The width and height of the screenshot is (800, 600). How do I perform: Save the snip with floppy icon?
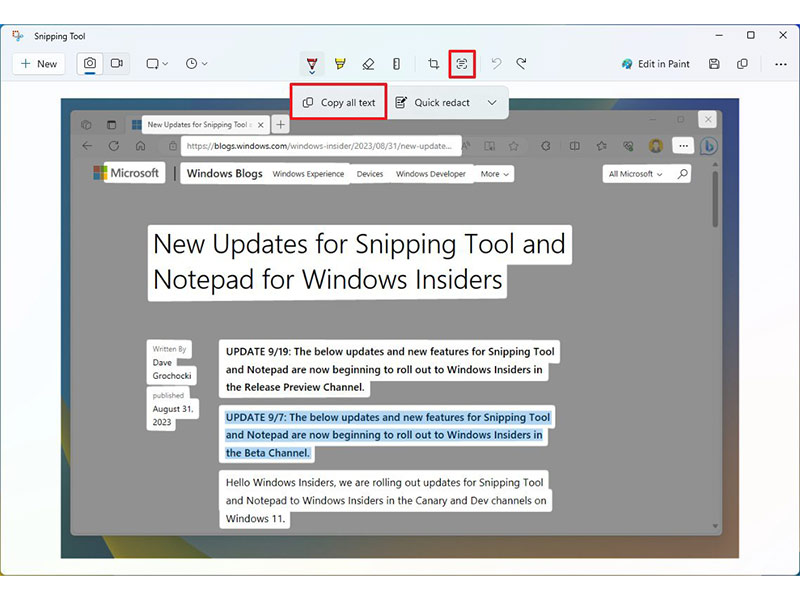714,64
